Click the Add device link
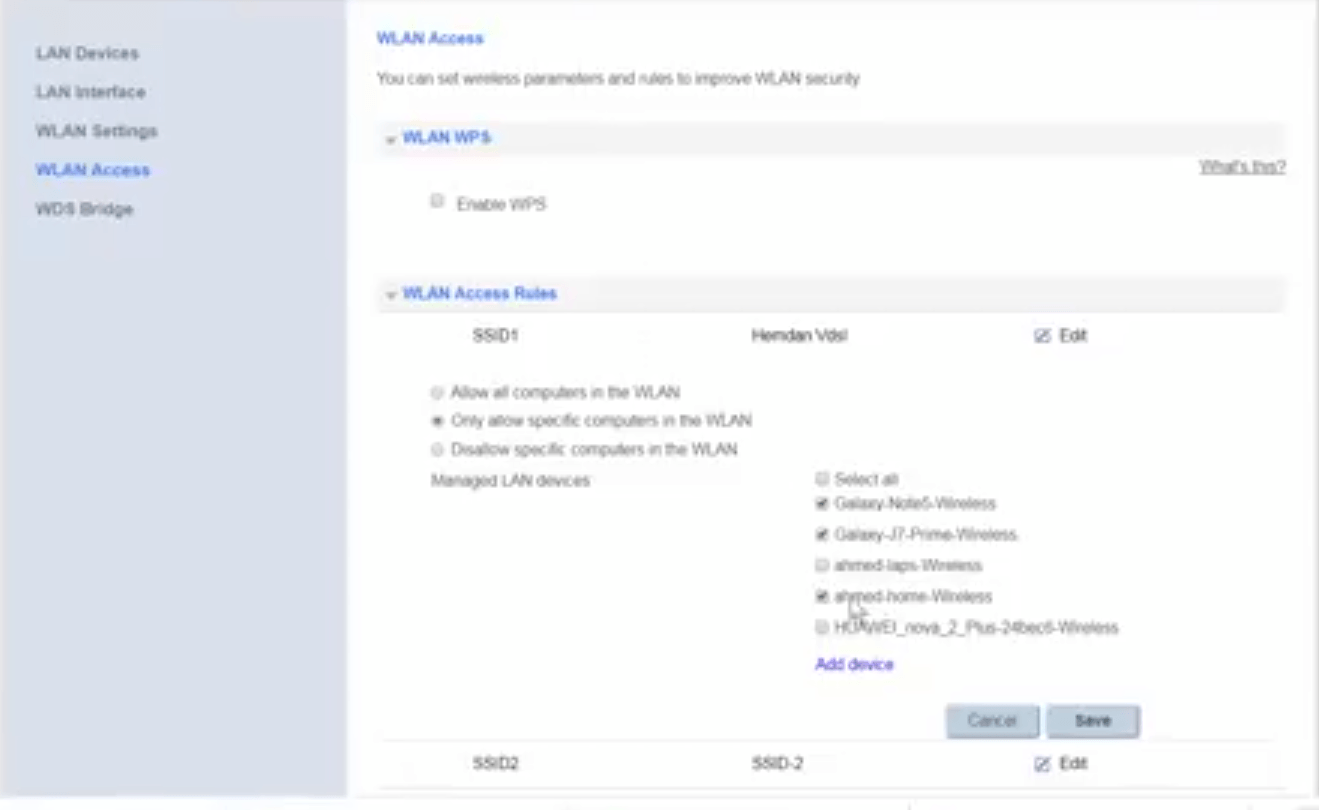Image resolution: width=1319 pixels, height=810 pixels. pos(854,664)
